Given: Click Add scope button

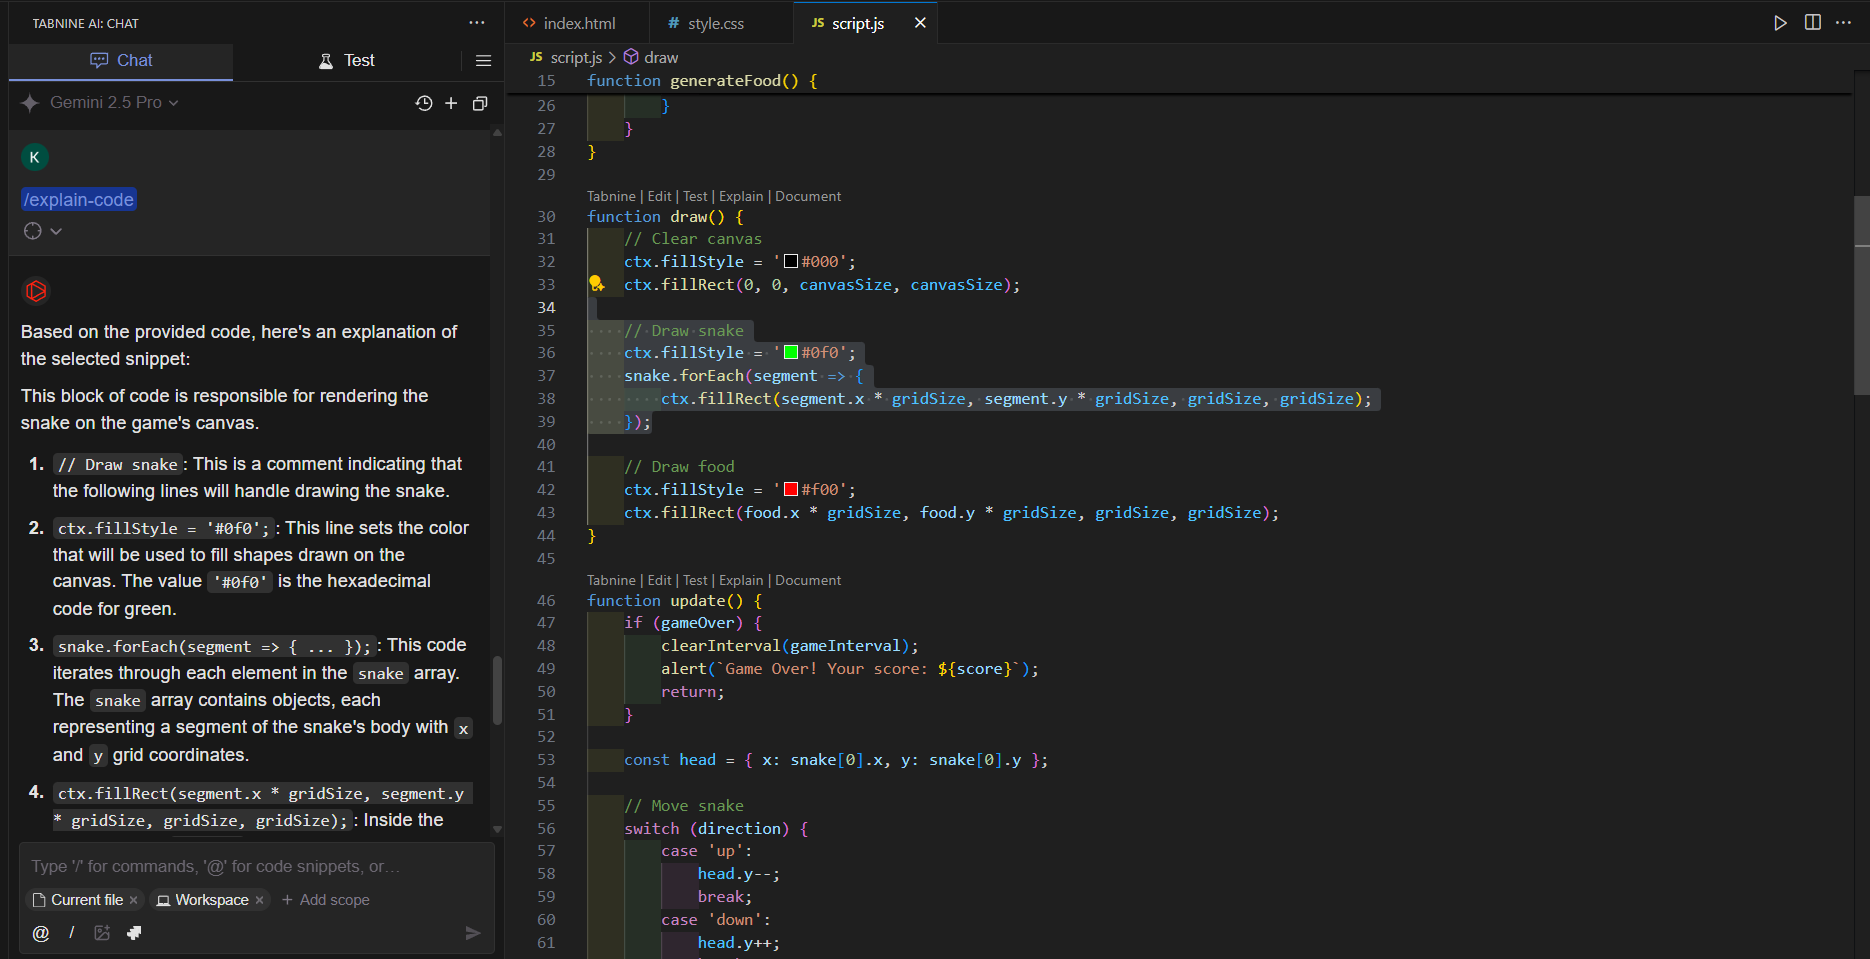Looking at the screenshot, I should tap(326, 900).
